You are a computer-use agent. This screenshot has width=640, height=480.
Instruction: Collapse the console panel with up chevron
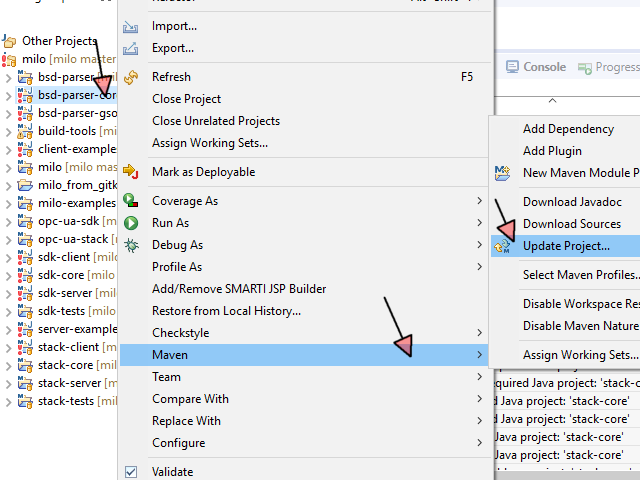click(552, 100)
